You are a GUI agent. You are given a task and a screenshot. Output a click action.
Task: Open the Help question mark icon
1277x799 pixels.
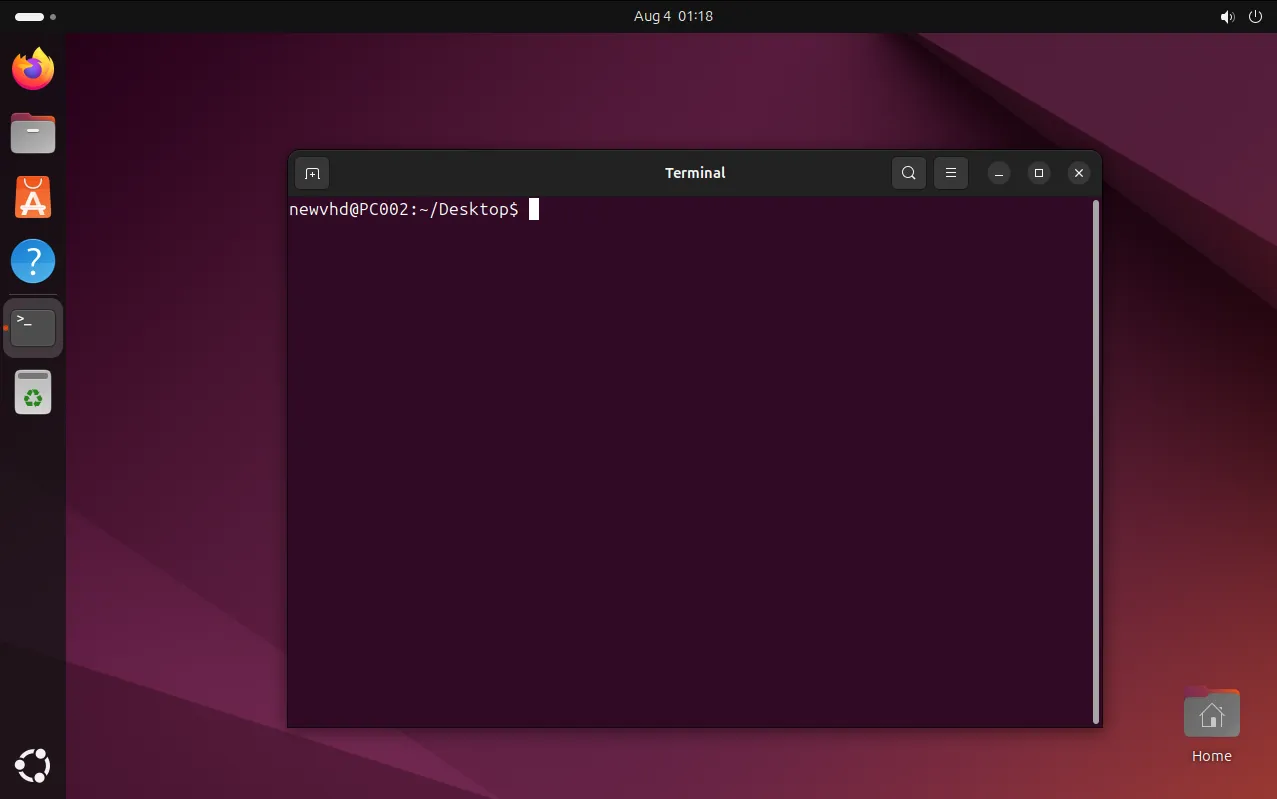(33, 262)
